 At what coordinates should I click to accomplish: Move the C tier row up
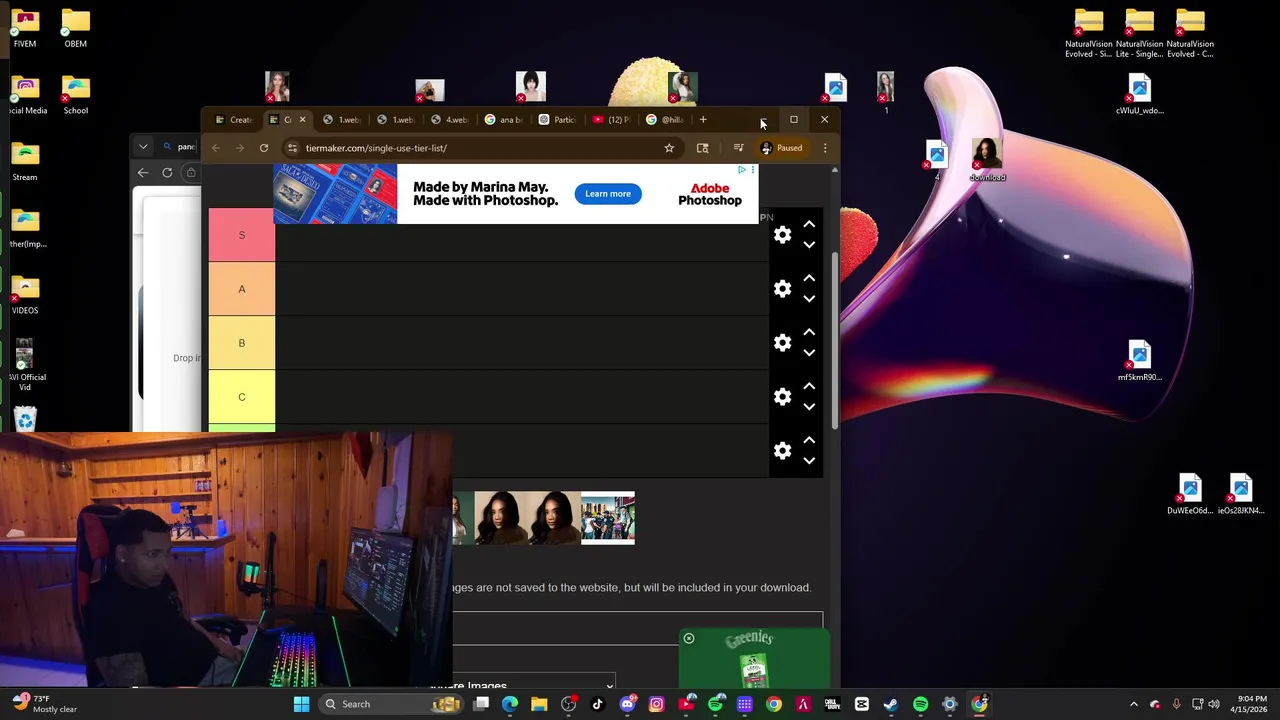809,387
